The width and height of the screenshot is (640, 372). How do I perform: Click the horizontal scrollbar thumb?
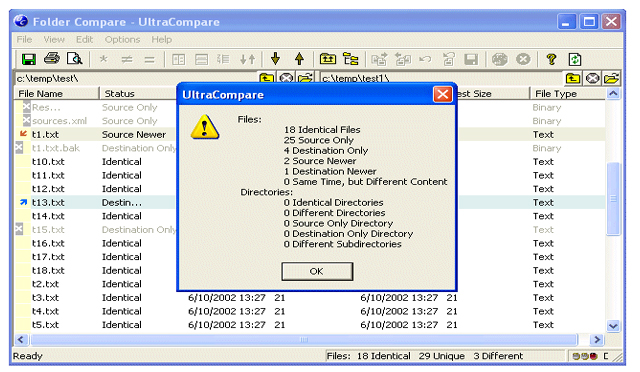click(304, 340)
